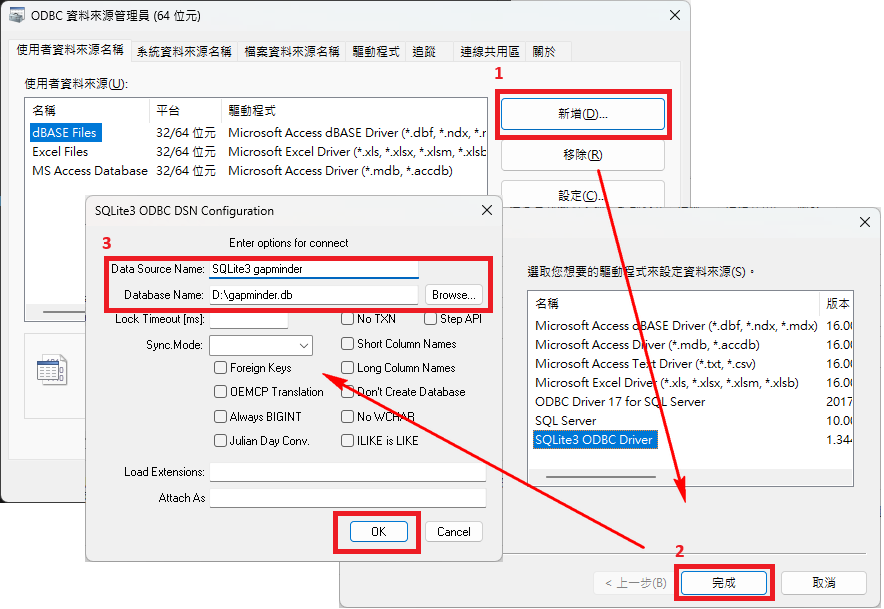The width and height of the screenshot is (884, 609).
Task: Click the 名稱 column header in driver list
Action: (x=674, y=303)
